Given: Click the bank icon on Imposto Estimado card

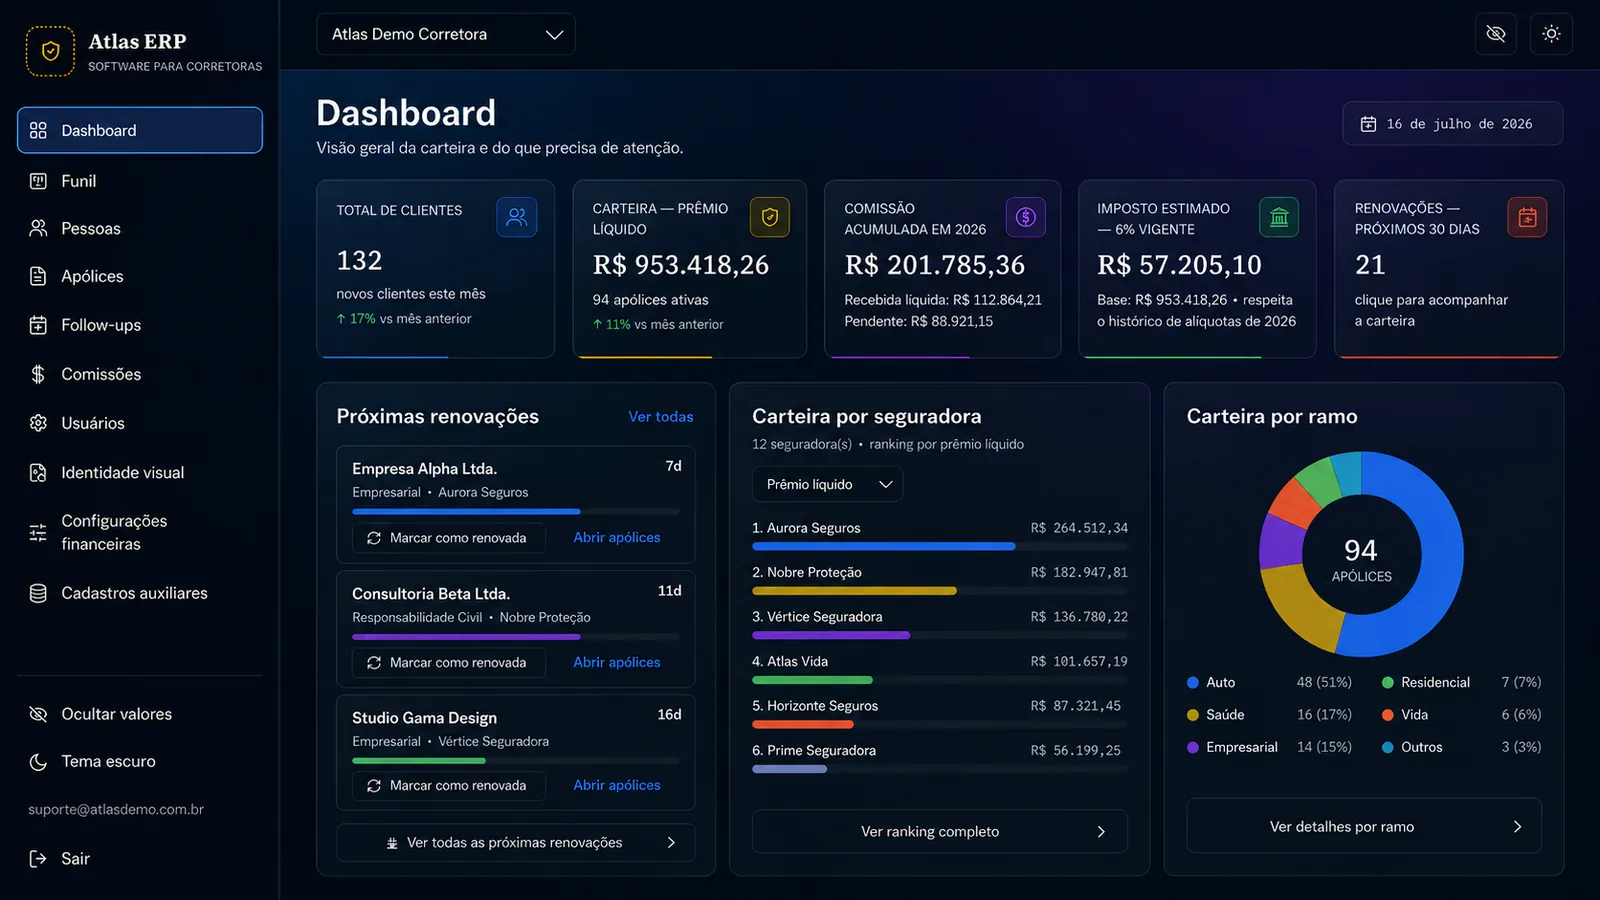Looking at the screenshot, I should tap(1279, 217).
